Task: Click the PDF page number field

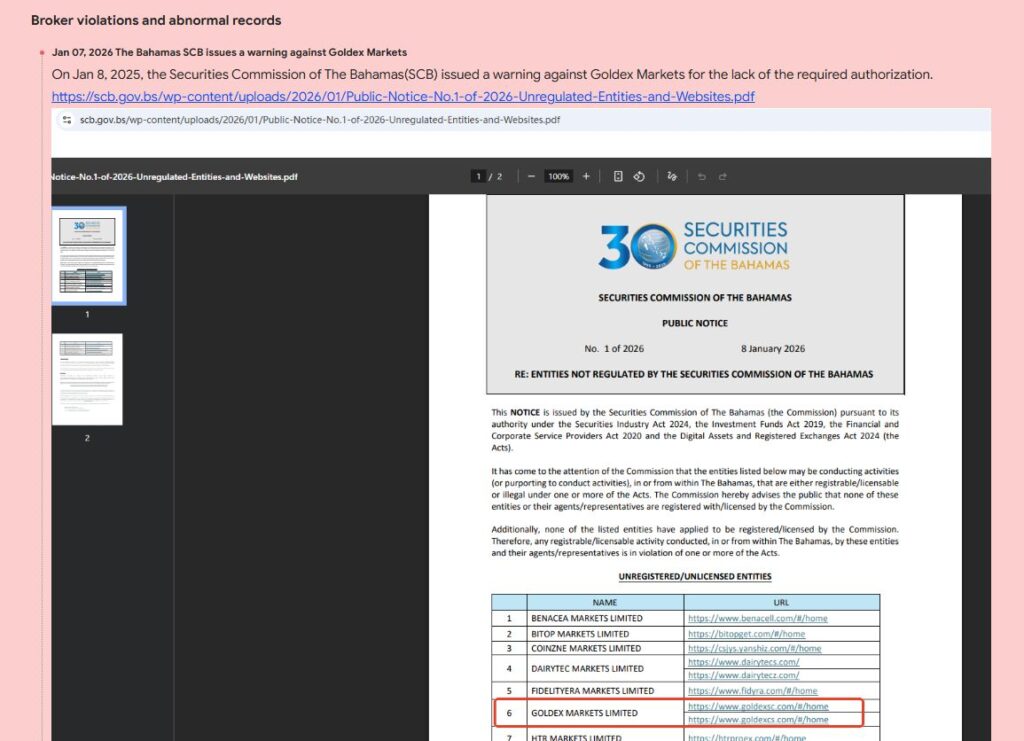Action: click(480, 176)
